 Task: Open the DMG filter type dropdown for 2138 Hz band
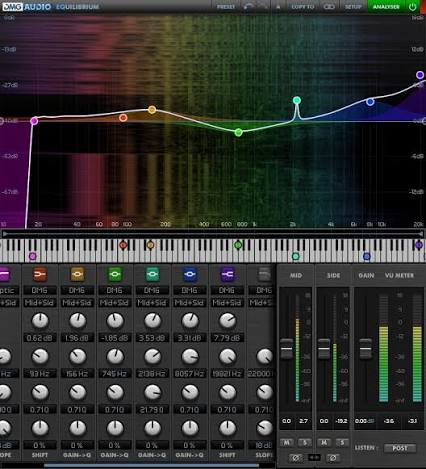pos(152,290)
